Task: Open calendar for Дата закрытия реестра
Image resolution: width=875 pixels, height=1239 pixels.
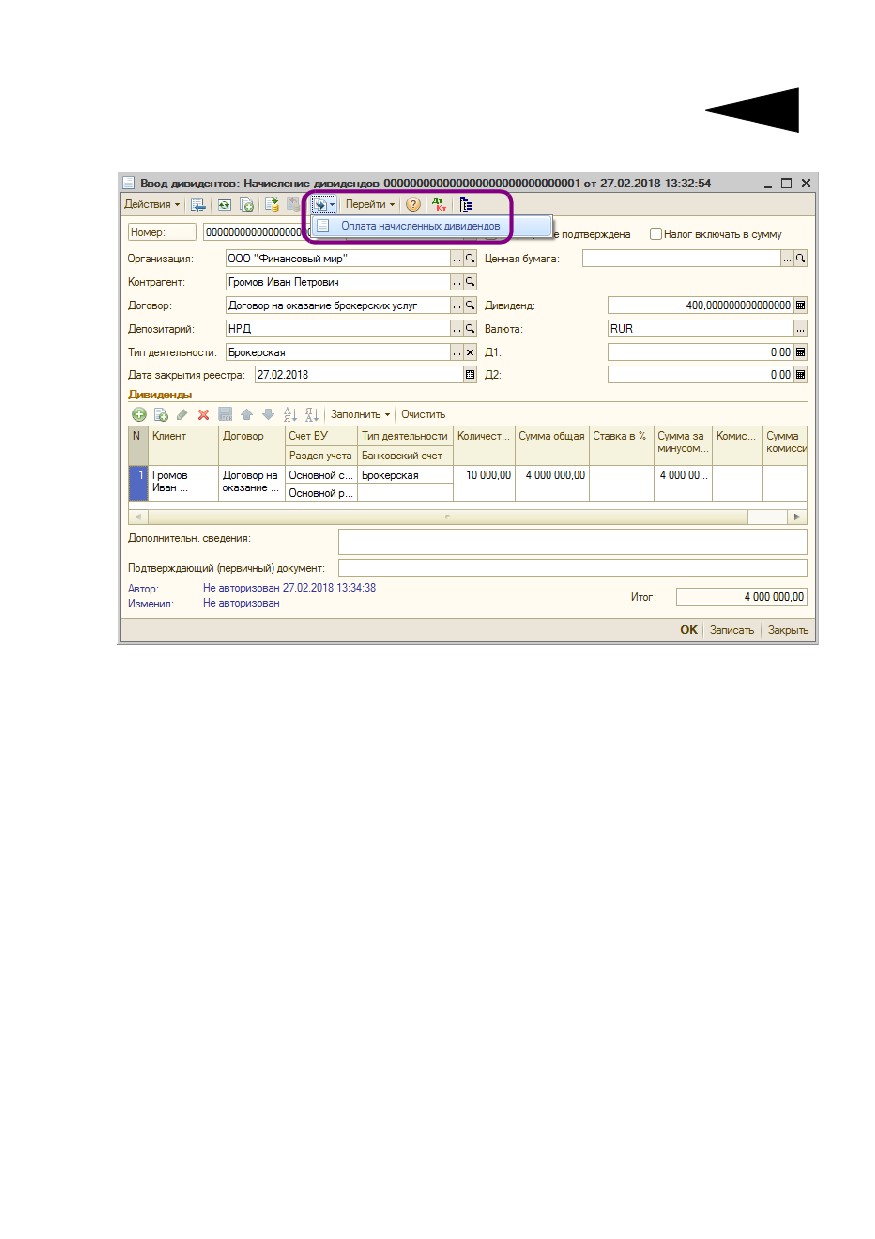Action: point(470,375)
